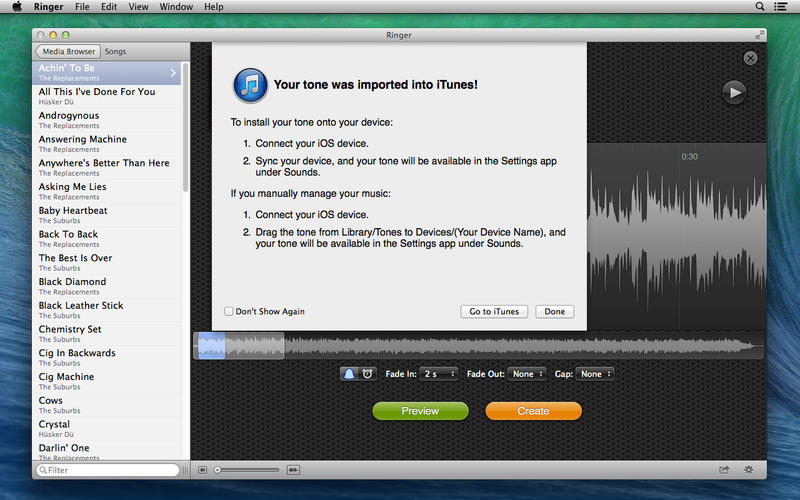Select All This I've Done For You
The image size is (800, 500).
106,96
